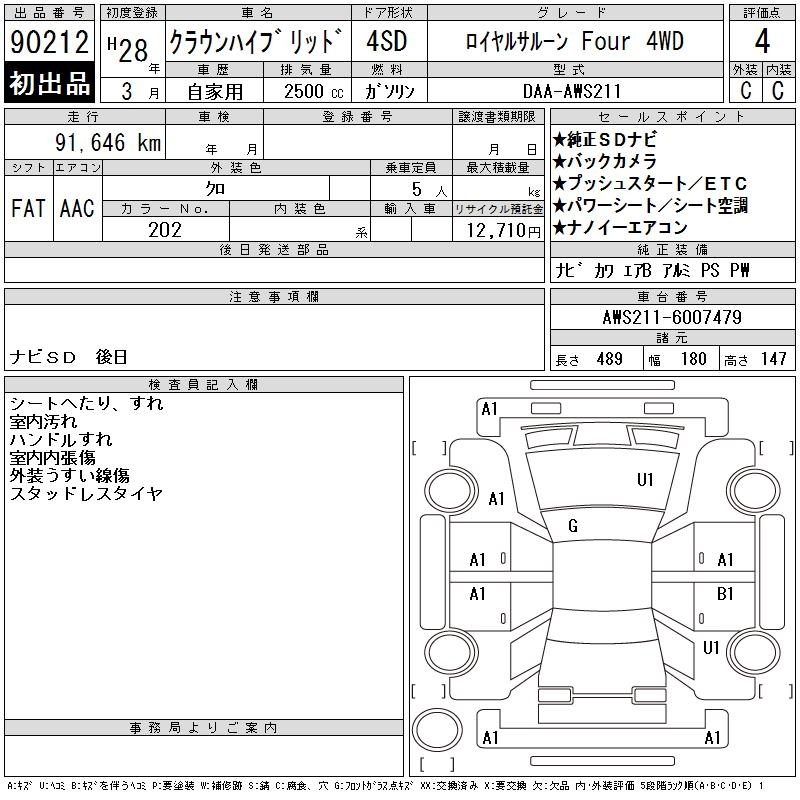Click the U1 dent mark on the hood

pos(645,480)
